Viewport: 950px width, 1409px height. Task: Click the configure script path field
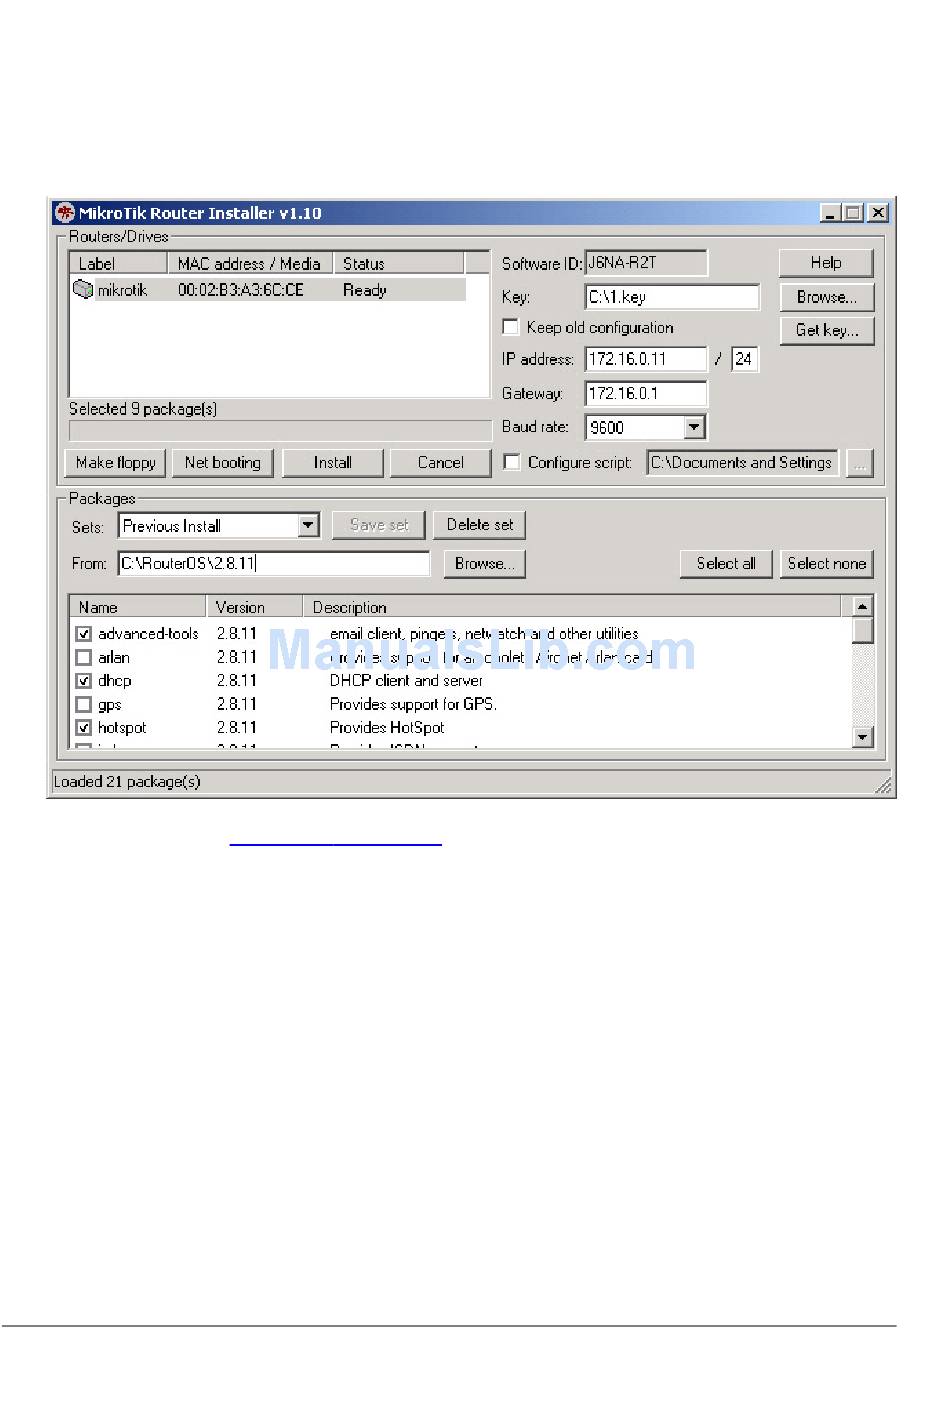coord(743,463)
